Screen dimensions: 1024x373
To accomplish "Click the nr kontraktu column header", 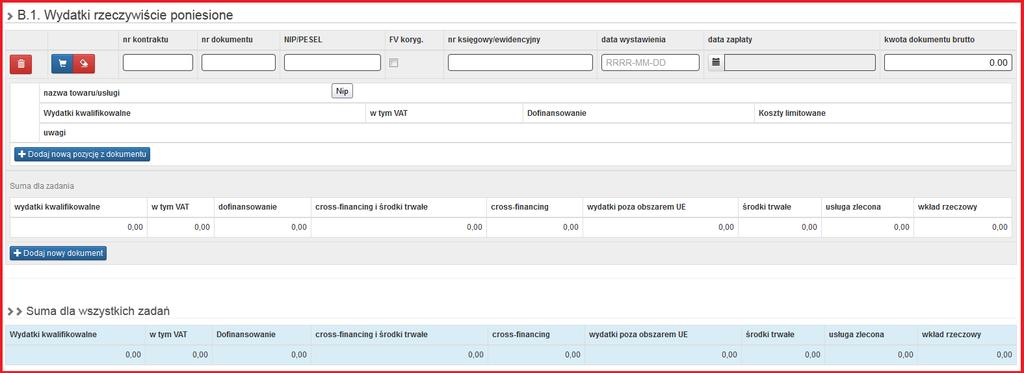I will tap(146, 39).
